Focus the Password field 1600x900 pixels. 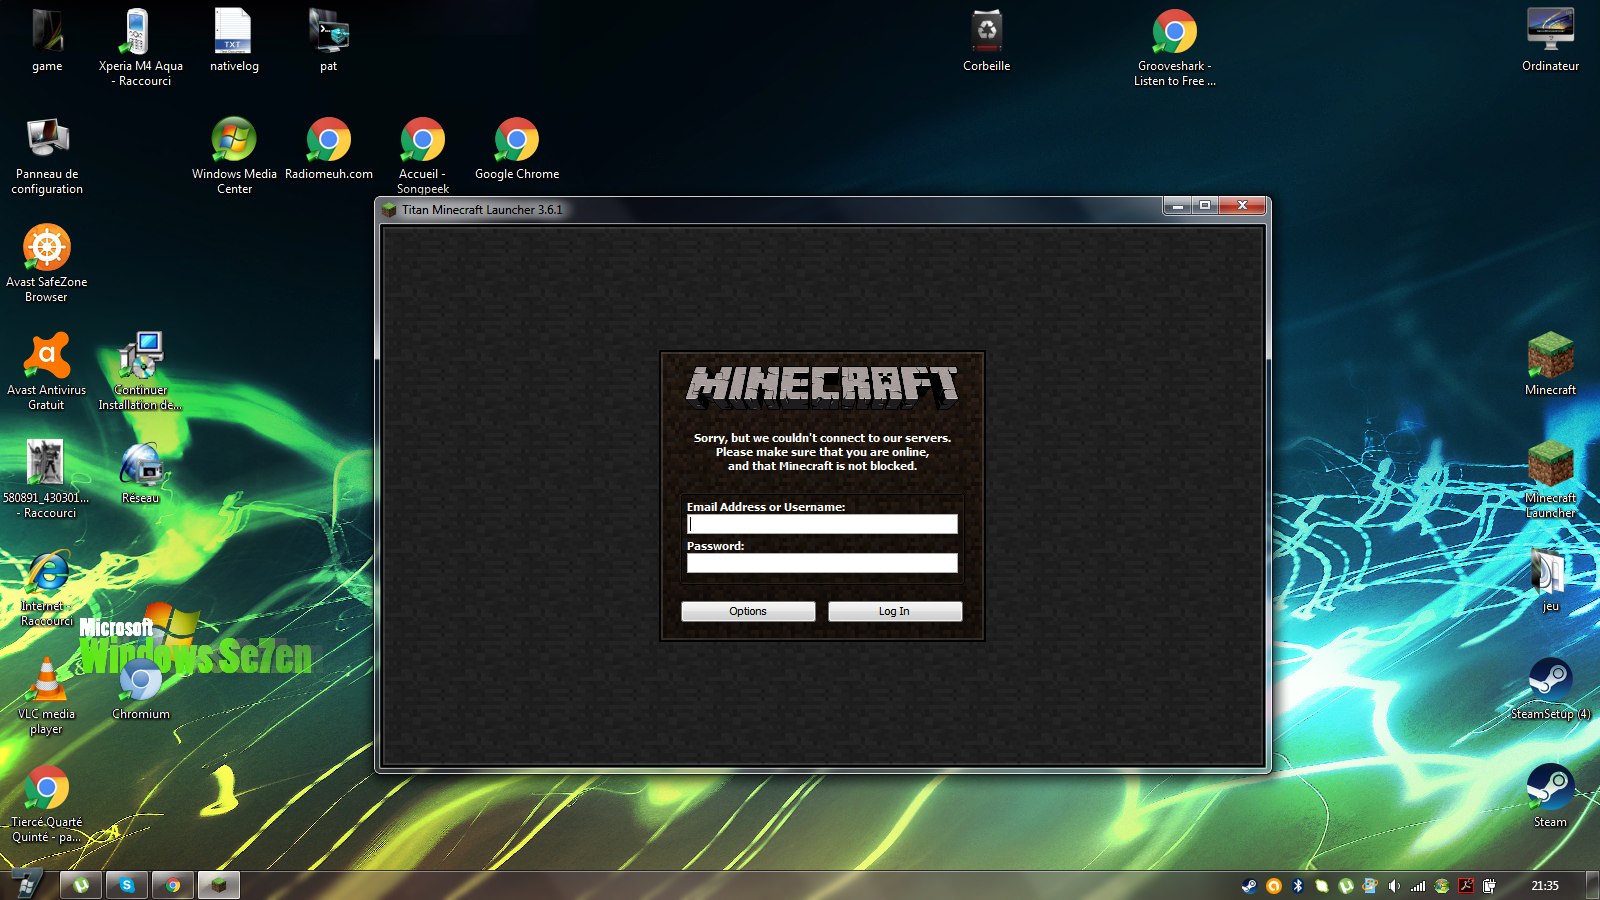(822, 563)
